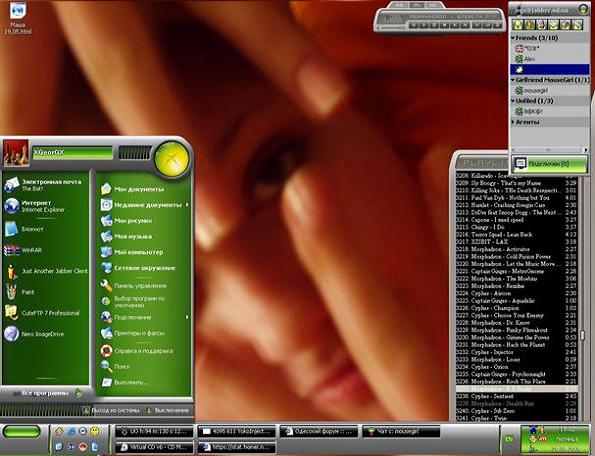Switch to Чат с: mousegirl window
Viewport: 595px width, 456px height.
pyautogui.click(x=401, y=431)
